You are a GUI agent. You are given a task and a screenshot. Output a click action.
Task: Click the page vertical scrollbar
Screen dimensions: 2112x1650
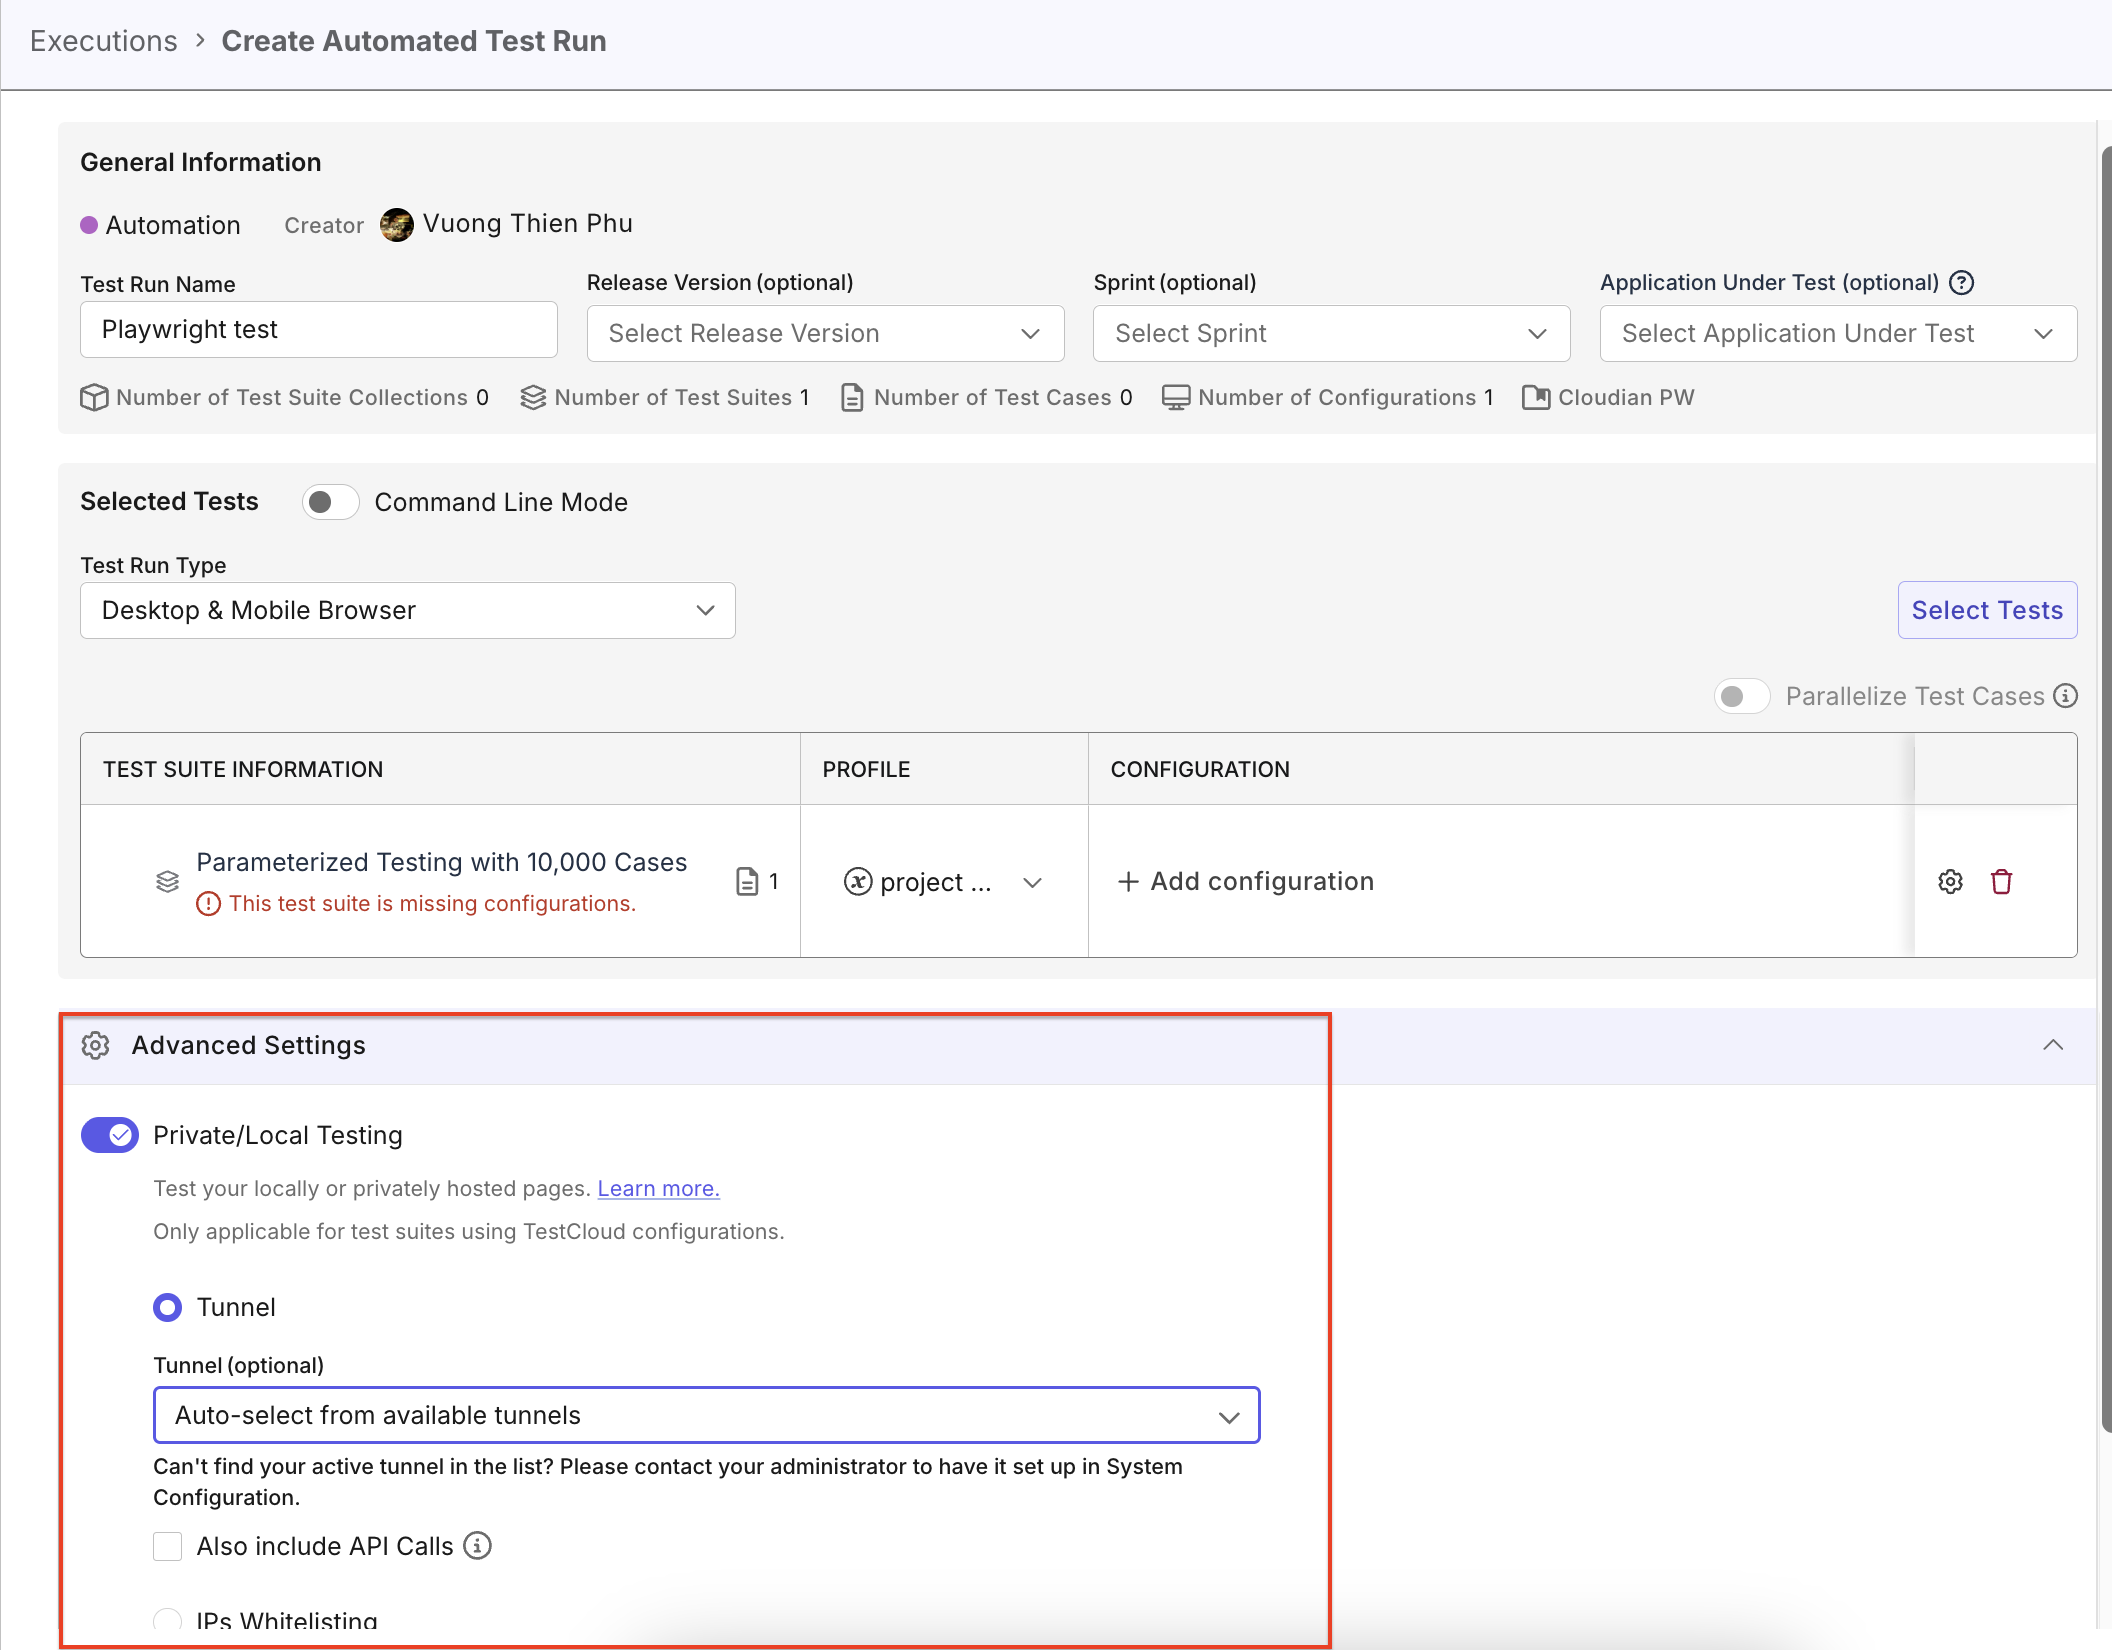[2106, 790]
